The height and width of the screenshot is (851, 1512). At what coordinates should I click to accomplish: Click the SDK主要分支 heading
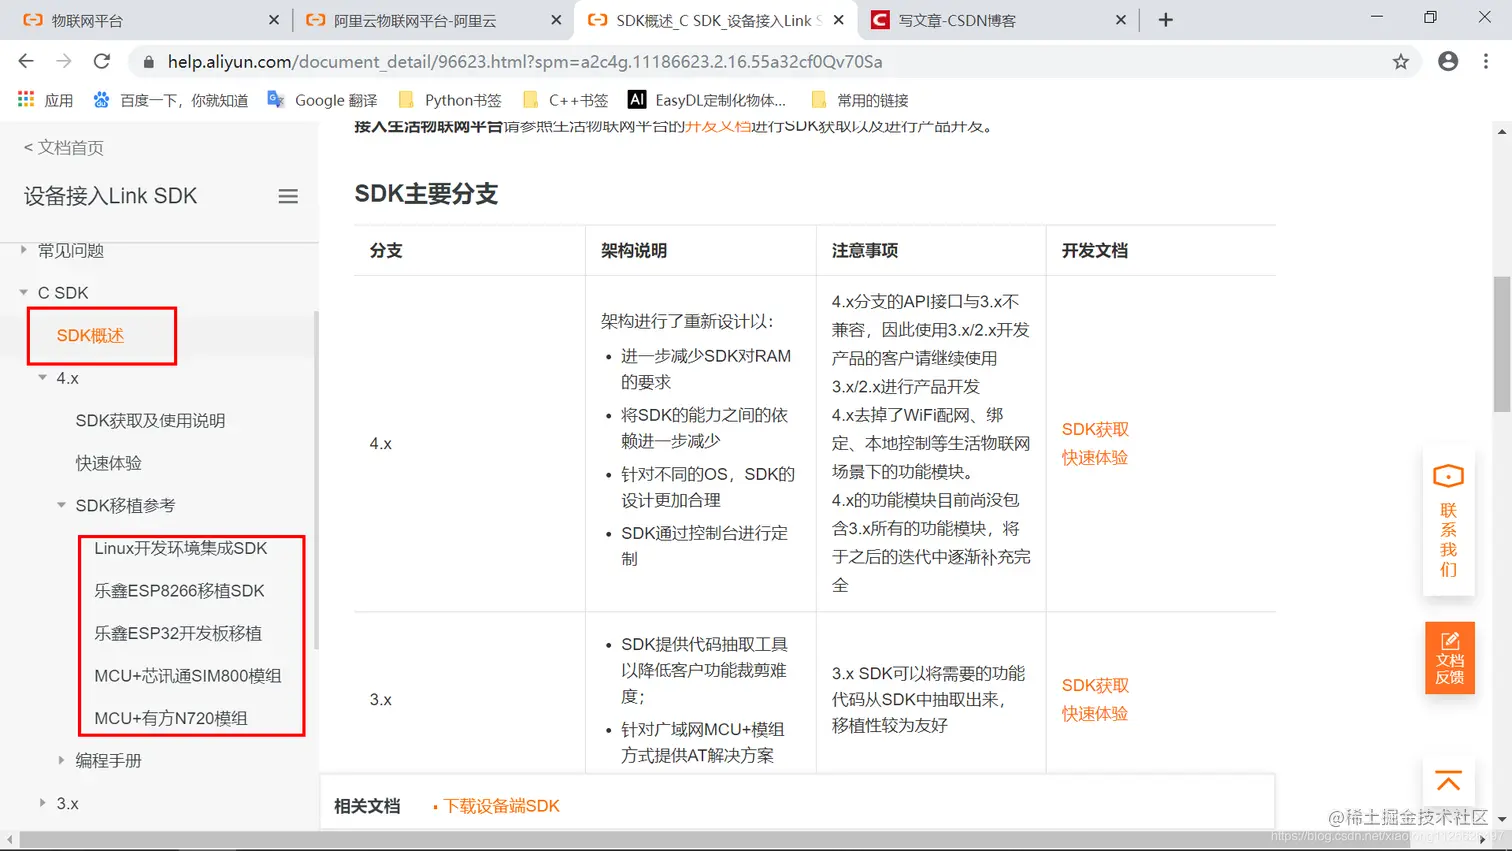[x=426, y=194]
